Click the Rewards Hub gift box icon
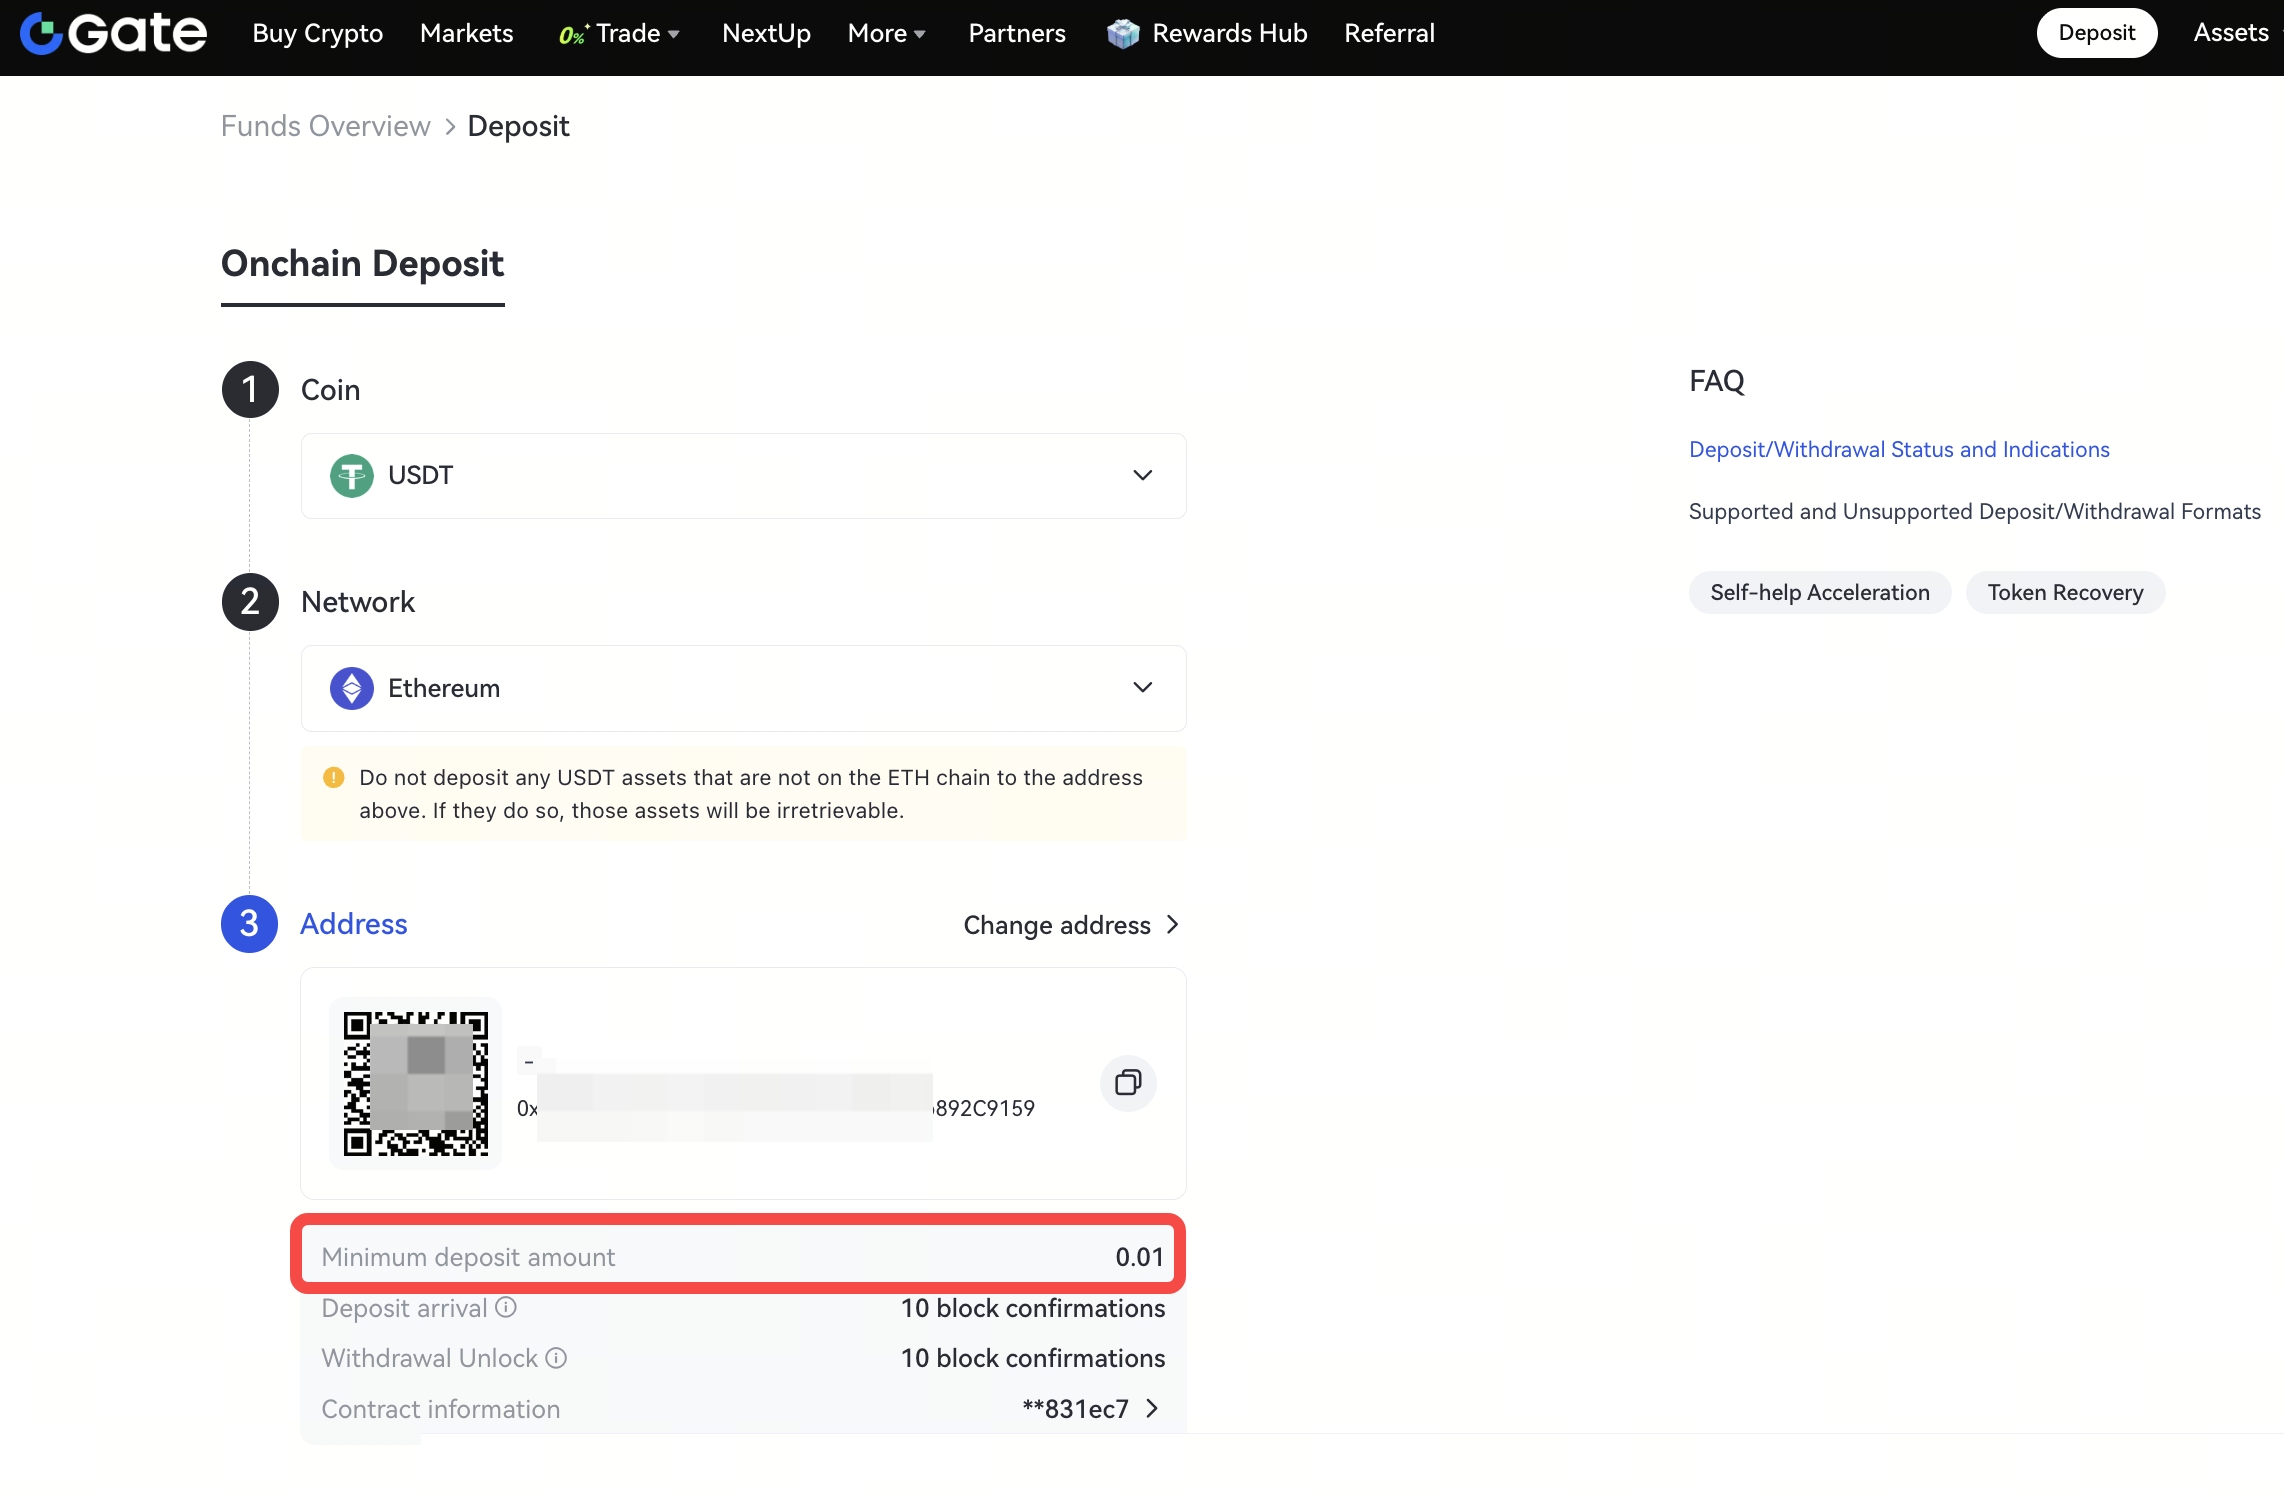This screenshot has width=2284, height=1496. 1123,33
